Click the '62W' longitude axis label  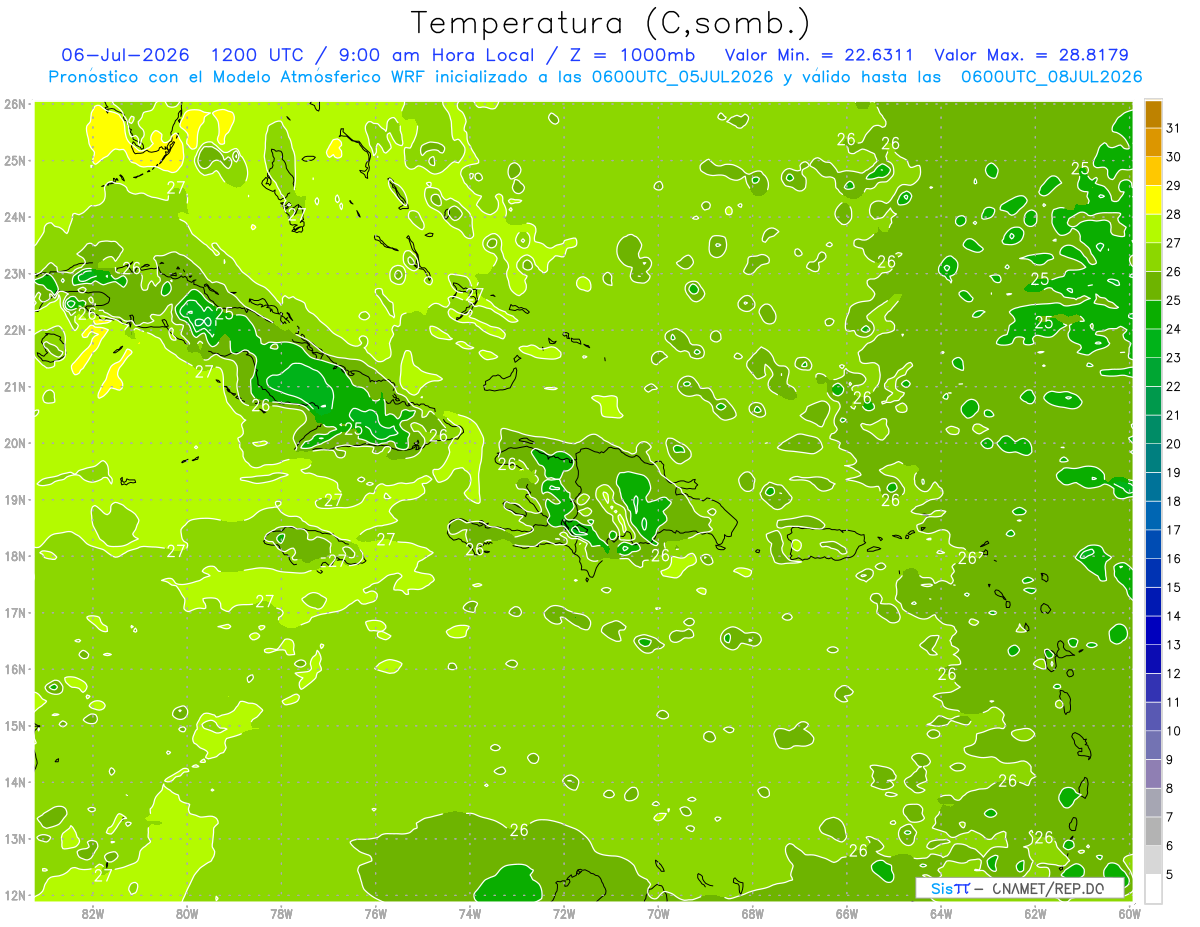(x=1035, y=913)
